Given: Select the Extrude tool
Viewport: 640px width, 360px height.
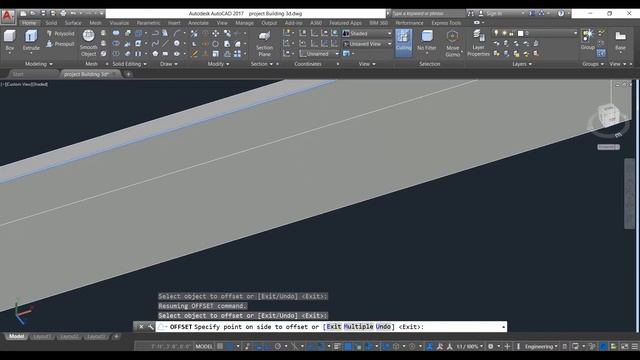Looking at the screenshot, I should tap(31, 40).
